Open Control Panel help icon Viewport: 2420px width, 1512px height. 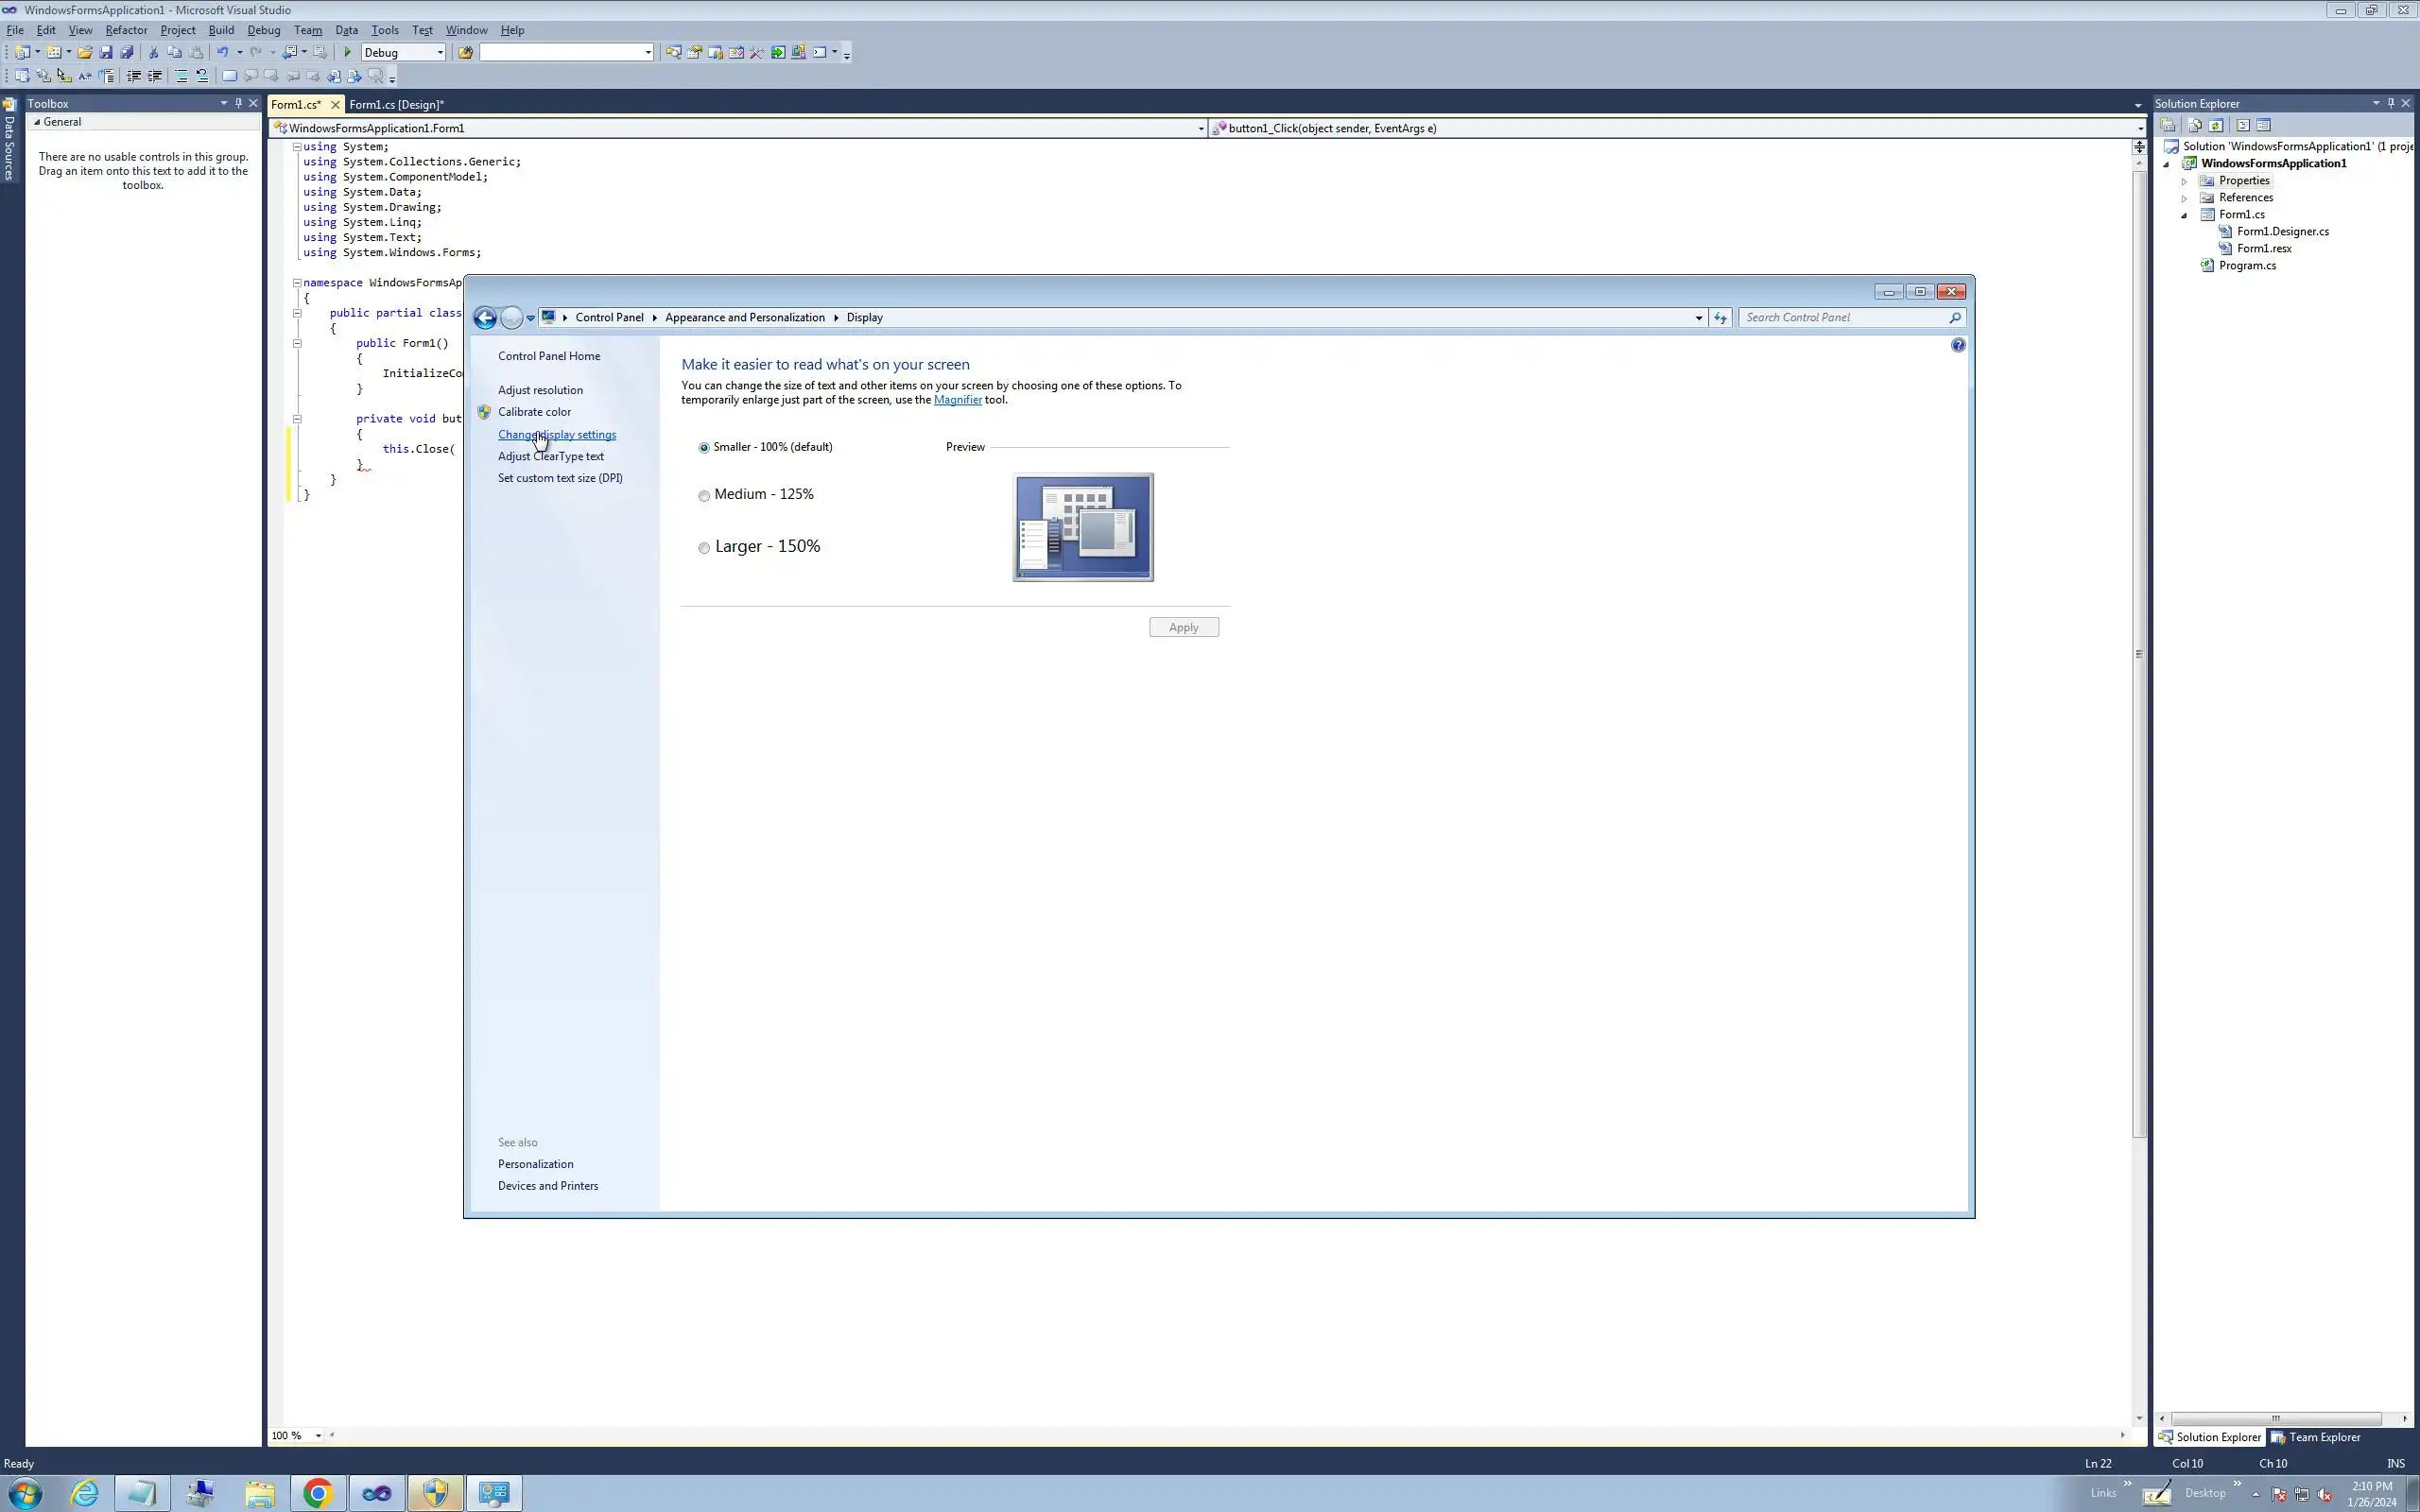click(1957, 345)
